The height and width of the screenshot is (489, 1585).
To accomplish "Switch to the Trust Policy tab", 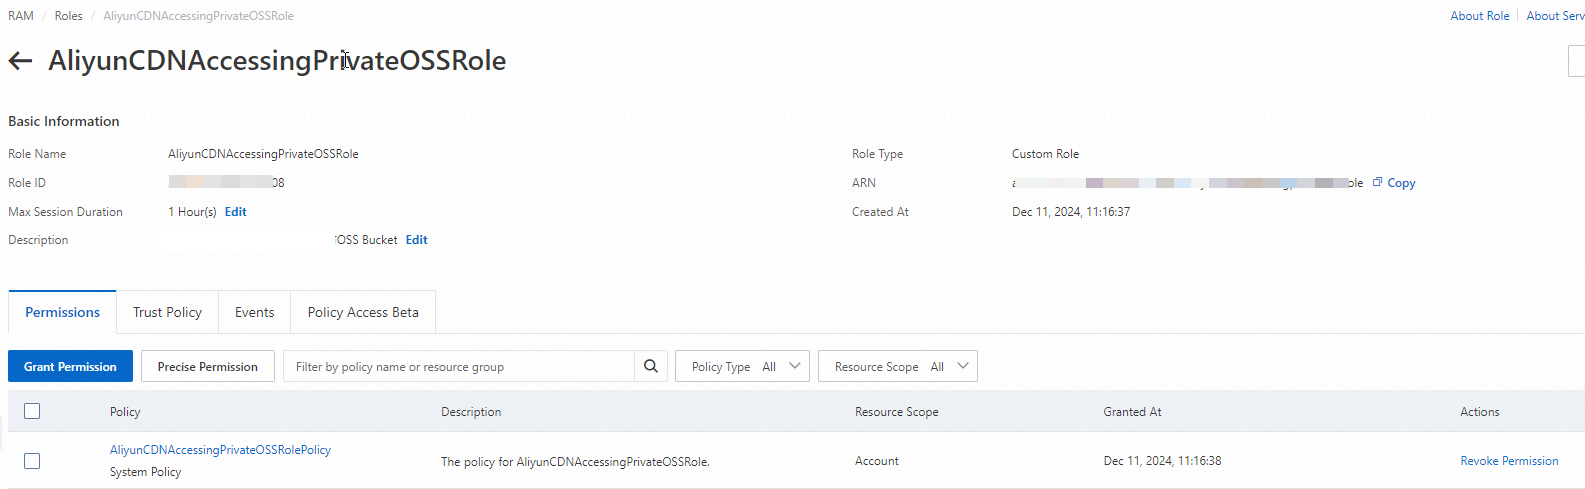I will tap(167, 312).
